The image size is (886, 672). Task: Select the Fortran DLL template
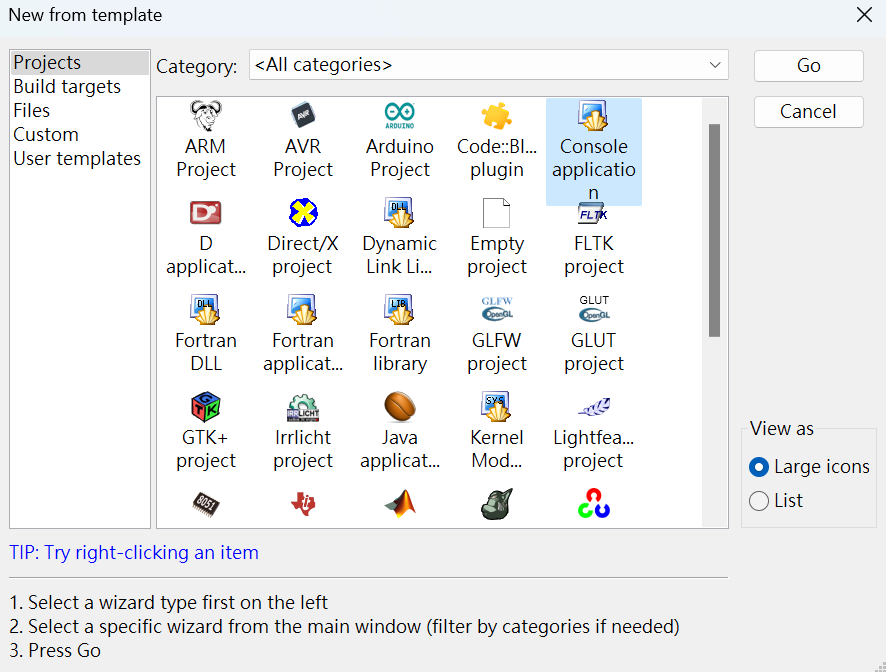(x=206, y=334)
